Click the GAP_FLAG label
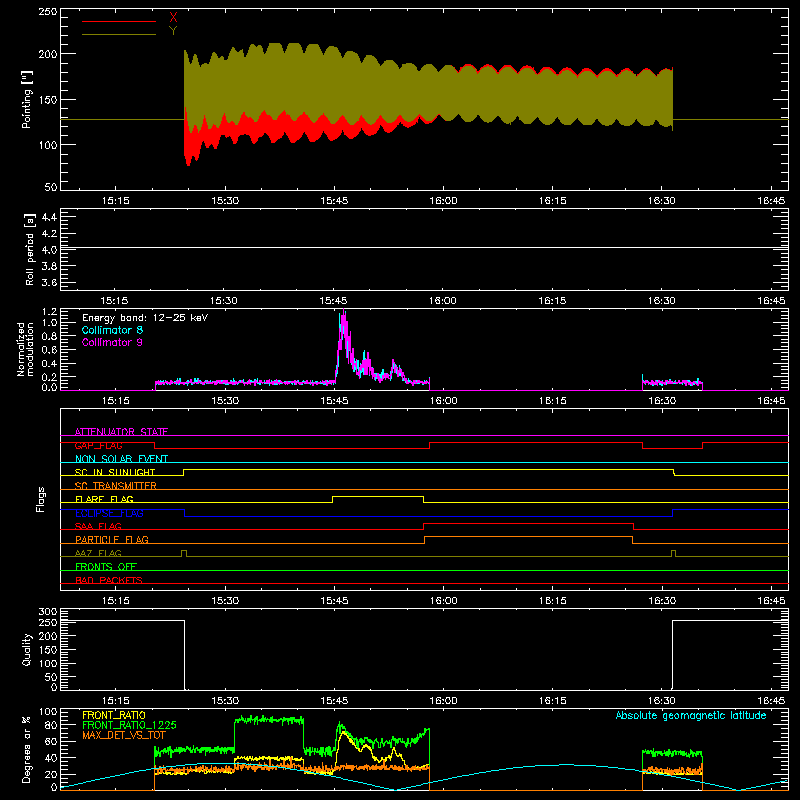 (x=98, y=445)
